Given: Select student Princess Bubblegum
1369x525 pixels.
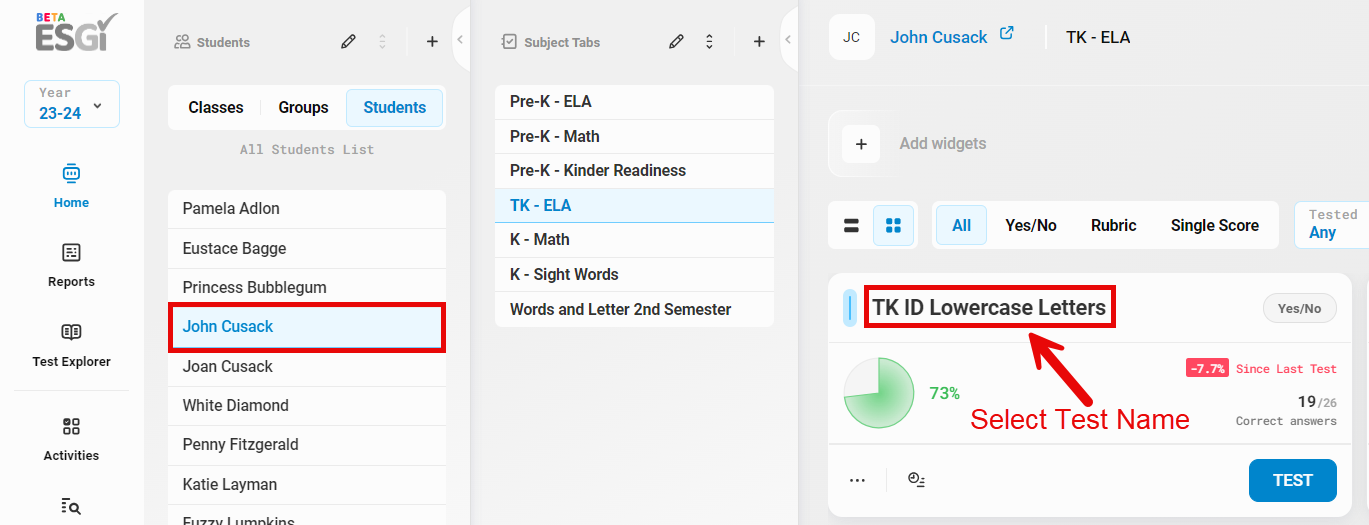Looking at the screenshot, I should (307, 287).
